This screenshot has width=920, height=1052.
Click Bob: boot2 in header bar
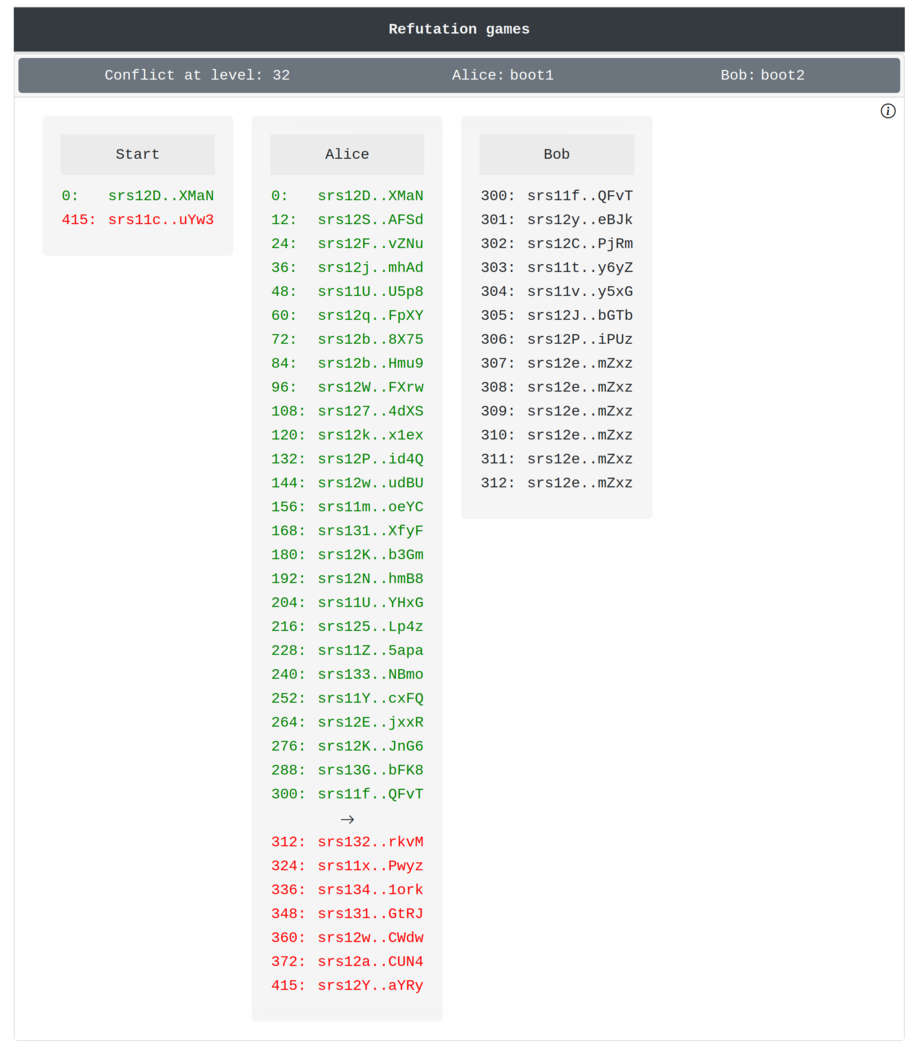coord(762,75)
